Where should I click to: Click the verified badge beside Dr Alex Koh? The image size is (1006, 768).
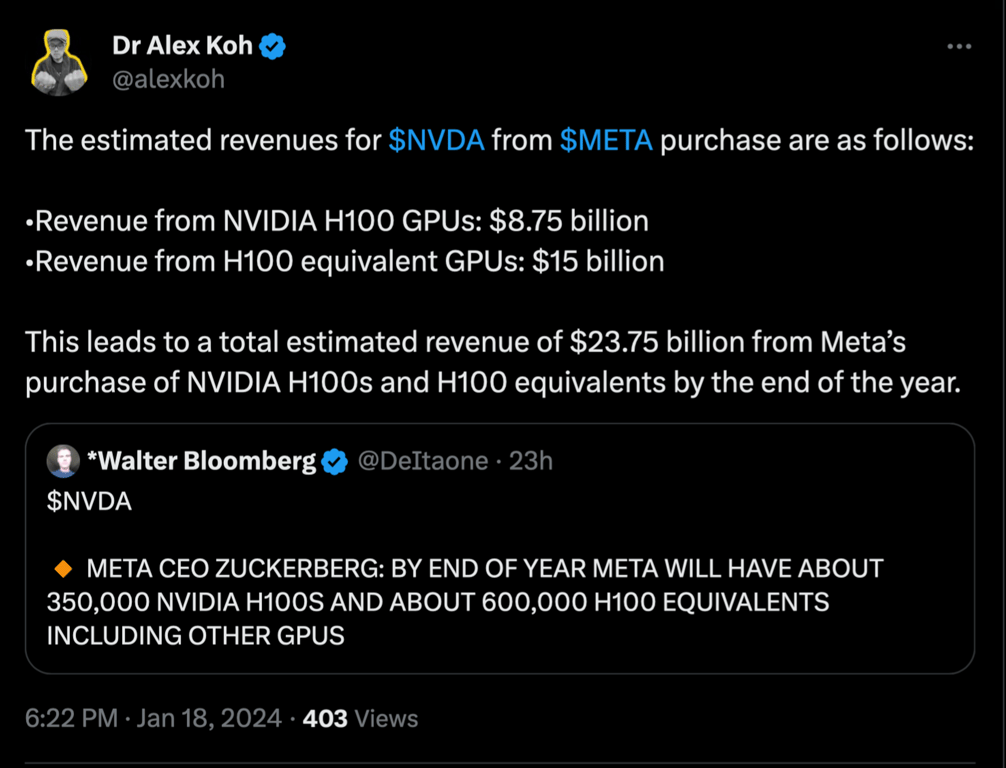tap(273, 46)
